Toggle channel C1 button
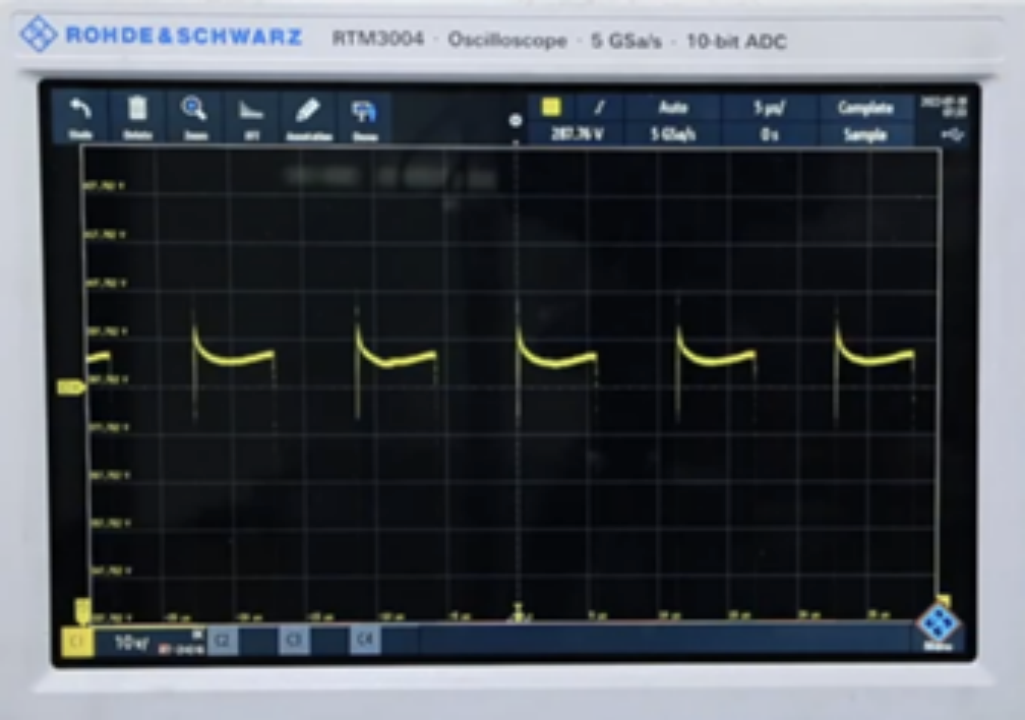This screenshot has width=1025, height=720. pos(78,642)
